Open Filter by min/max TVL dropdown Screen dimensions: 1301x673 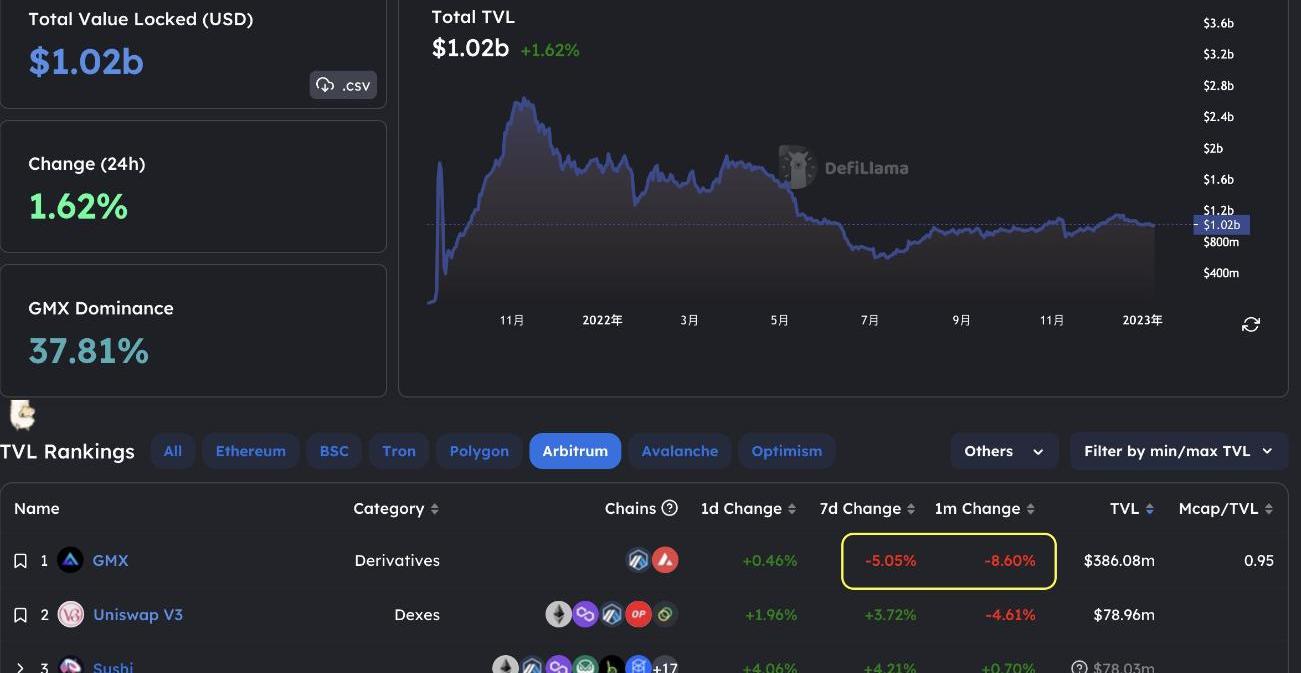(1178, 451)
